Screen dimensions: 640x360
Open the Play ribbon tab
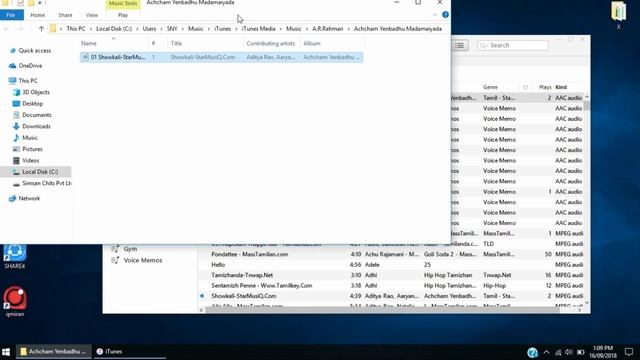click(x=123, y=15)
